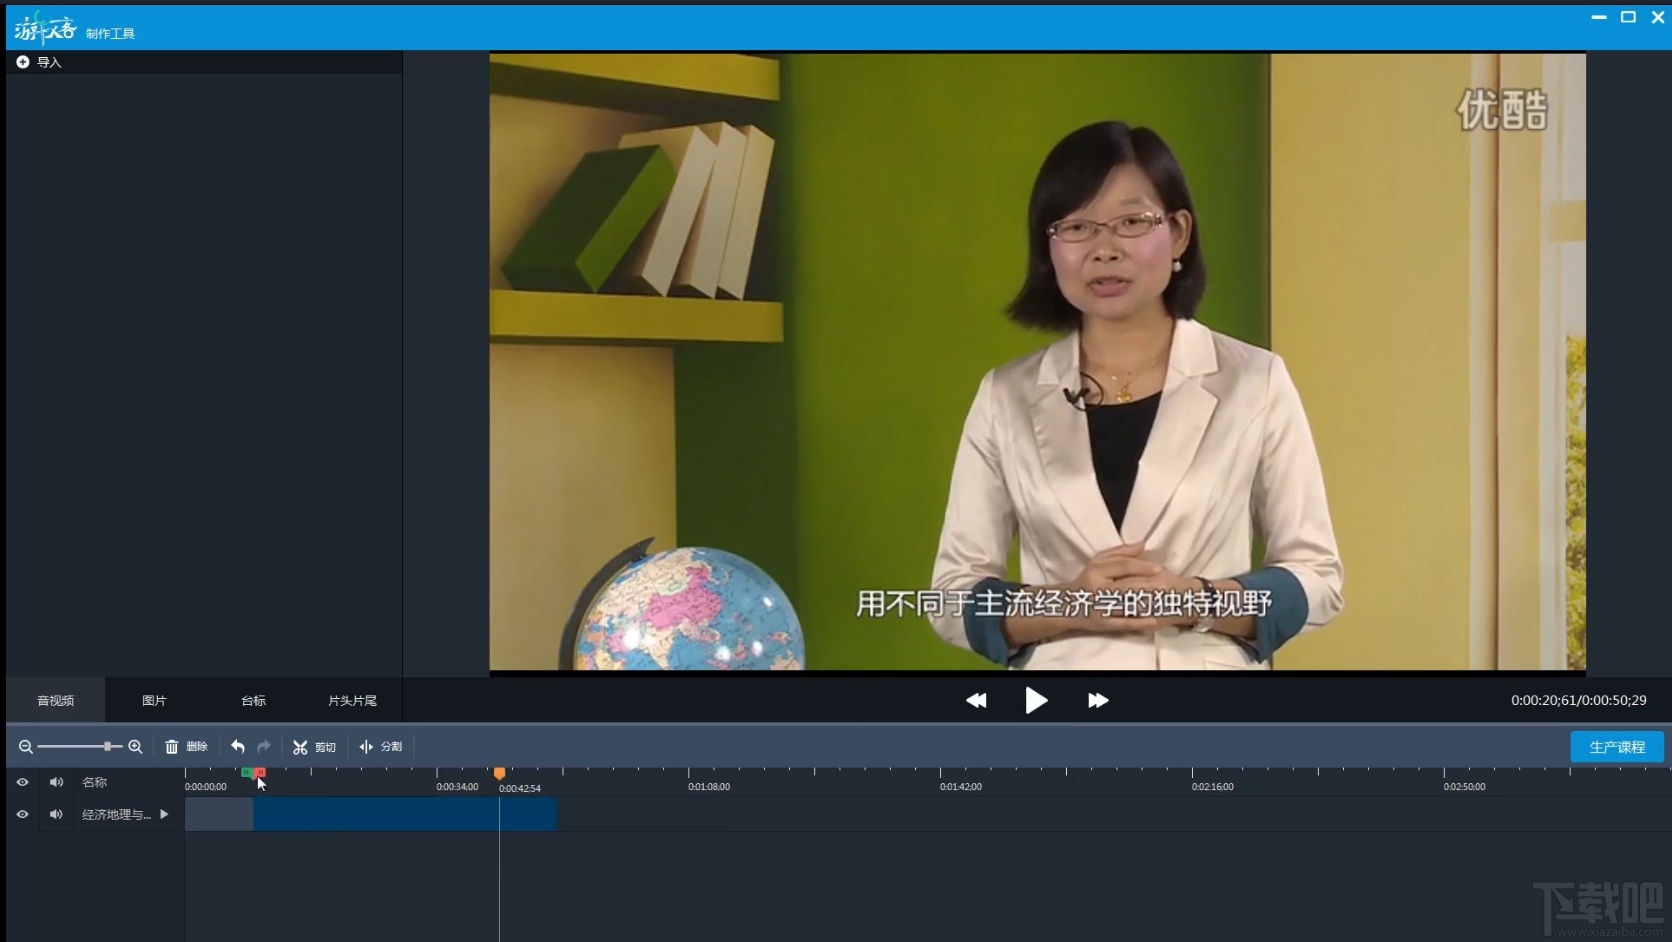Viewport: 1672px width, 942px height.
Task: Click the 生产课程 button
Action: point(1617,747)
